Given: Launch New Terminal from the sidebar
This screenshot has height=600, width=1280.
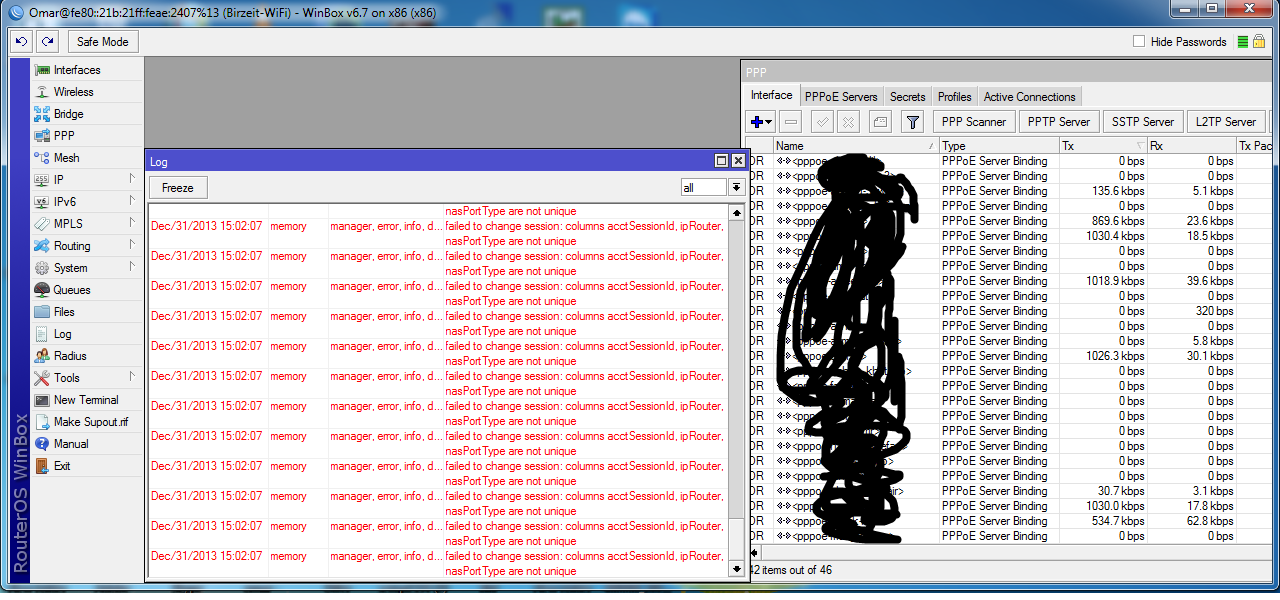Looking at the screenshot, I should 86,400.
